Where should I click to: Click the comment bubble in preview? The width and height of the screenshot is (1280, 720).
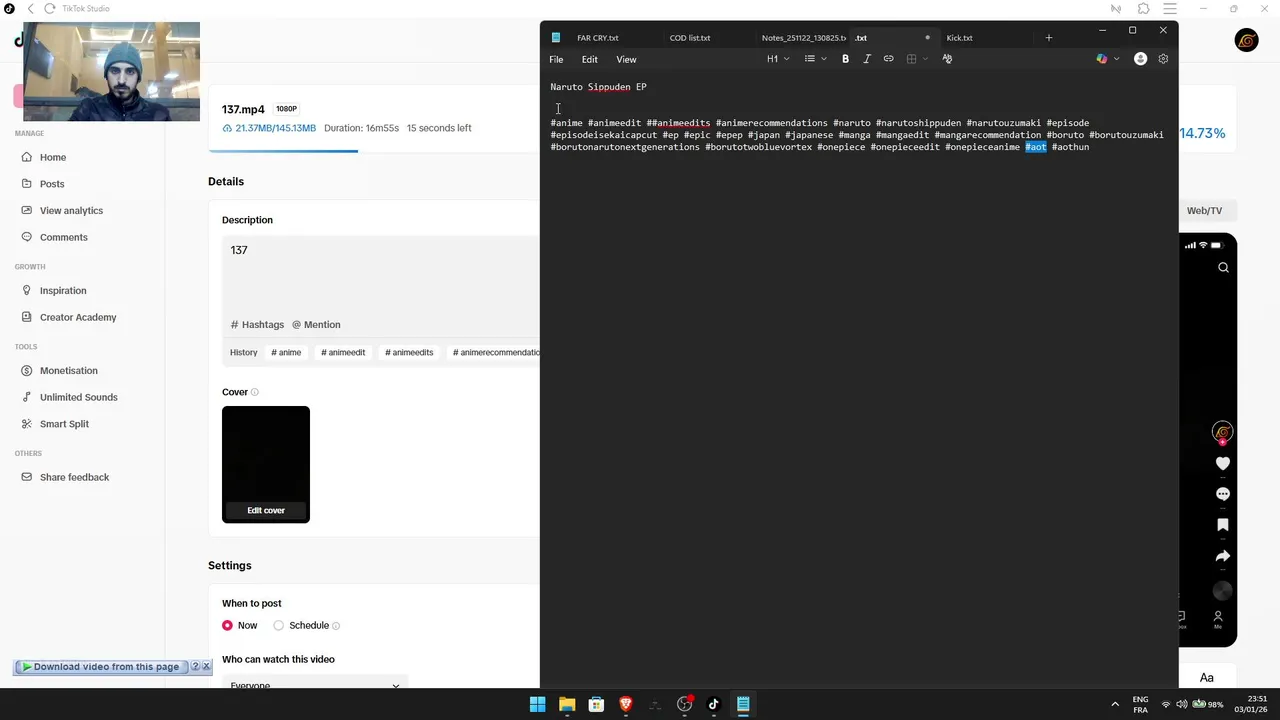1222,494
